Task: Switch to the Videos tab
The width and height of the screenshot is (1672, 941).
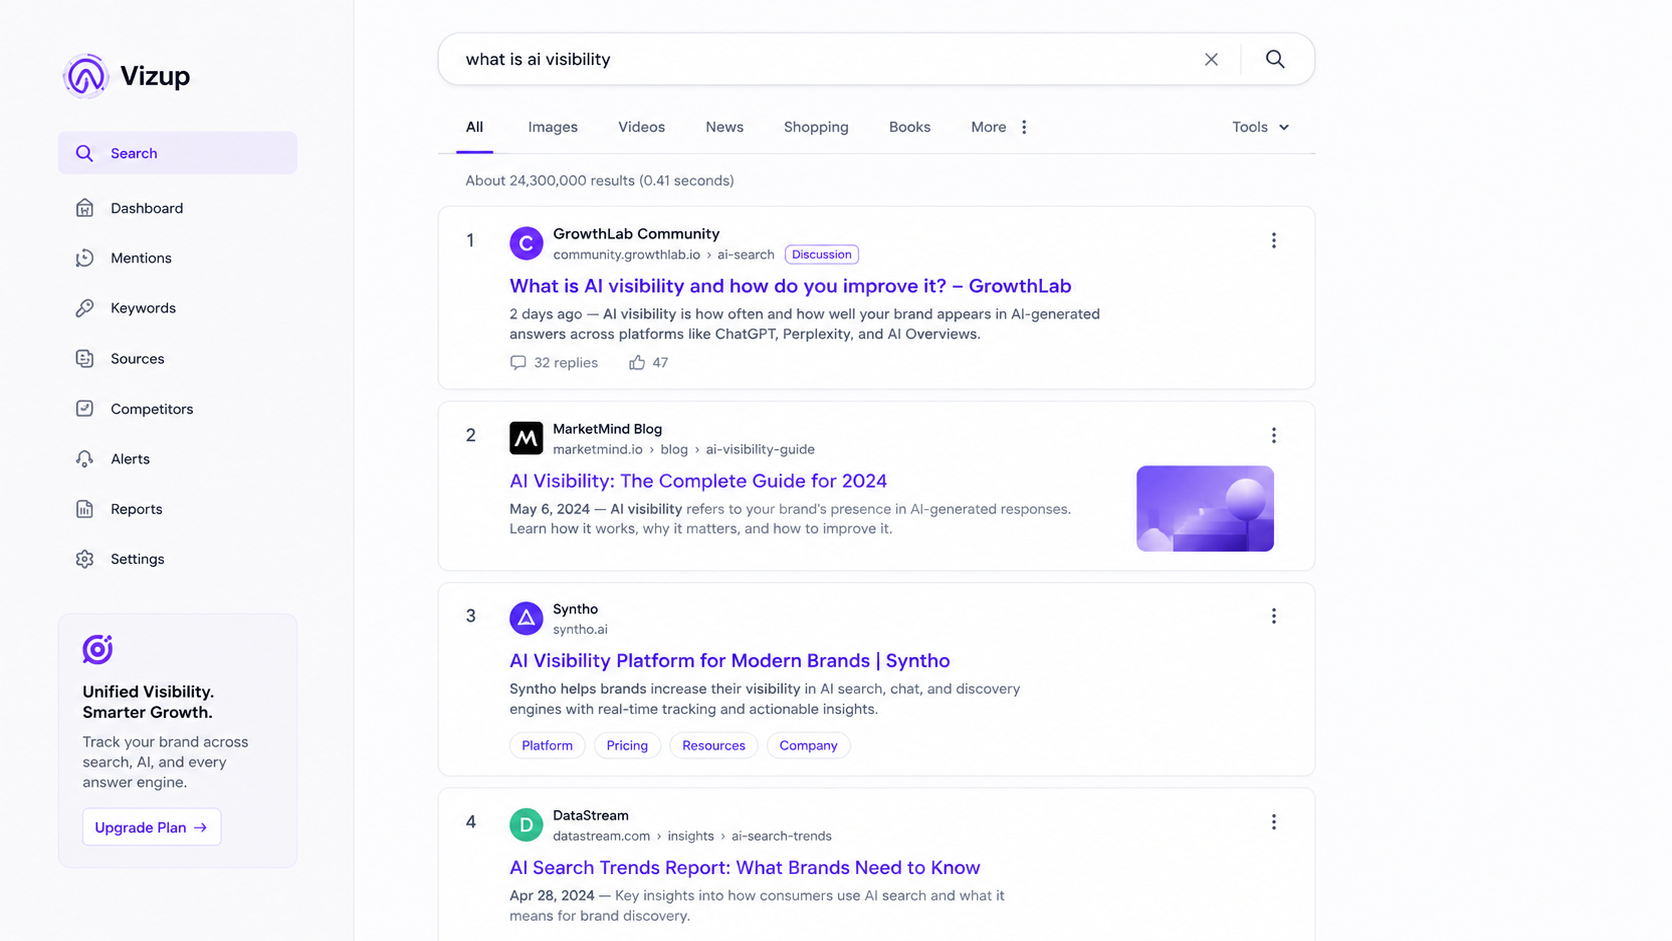Action: 641,127
